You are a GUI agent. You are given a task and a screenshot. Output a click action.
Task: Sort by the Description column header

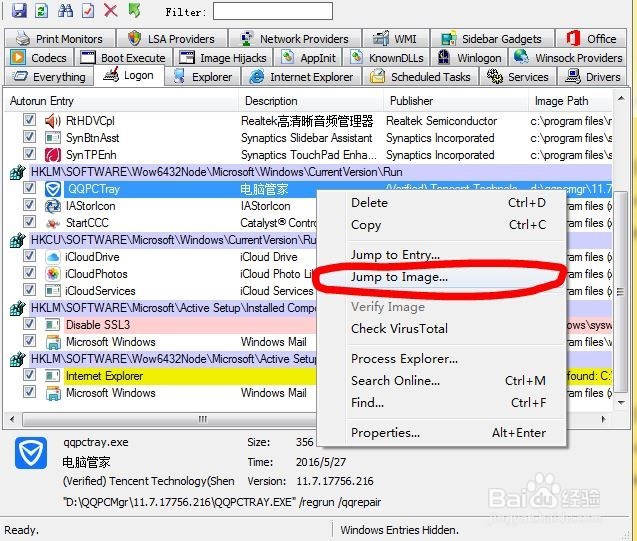[311, 100]
